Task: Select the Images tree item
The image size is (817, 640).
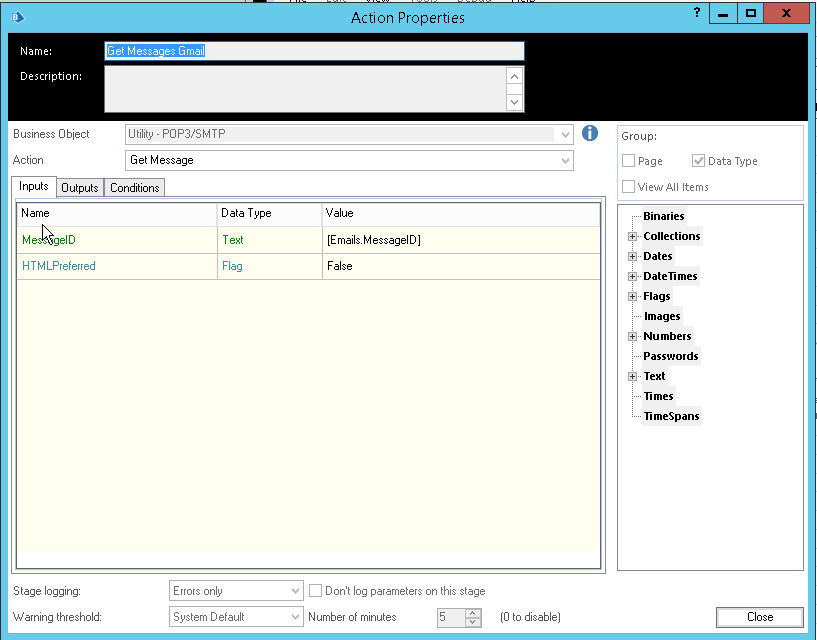Action: pyautogui.click(x=662, y=316)
